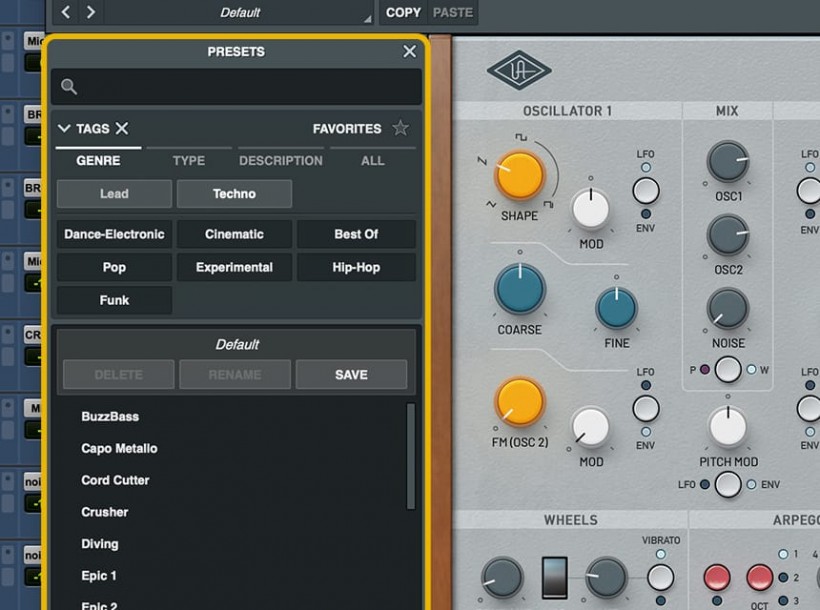
Task: Load the Cord Cutter preset
Action: point(115,480)
